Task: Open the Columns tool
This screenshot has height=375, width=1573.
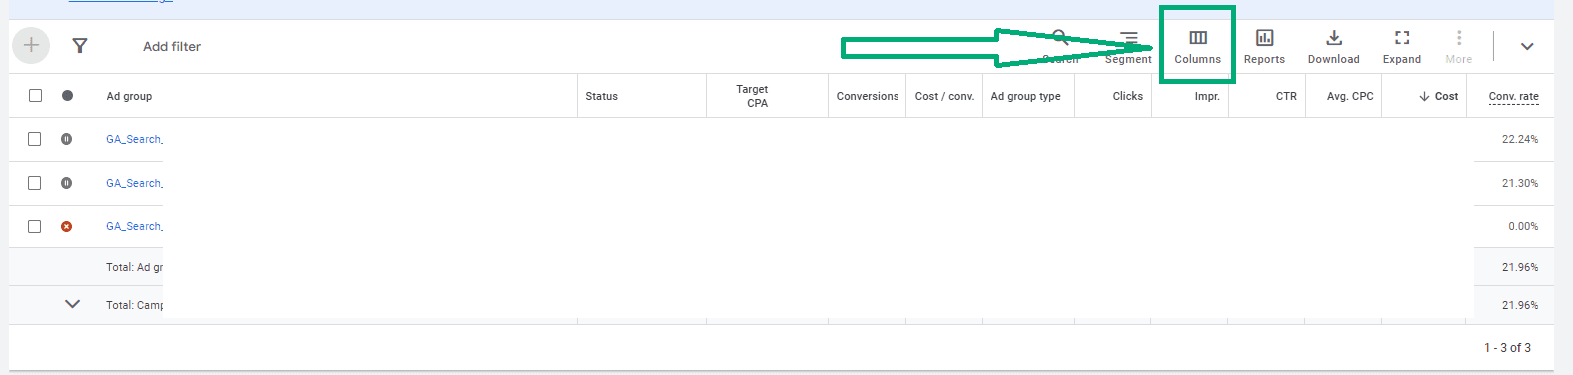Action: coord(1197,47)
